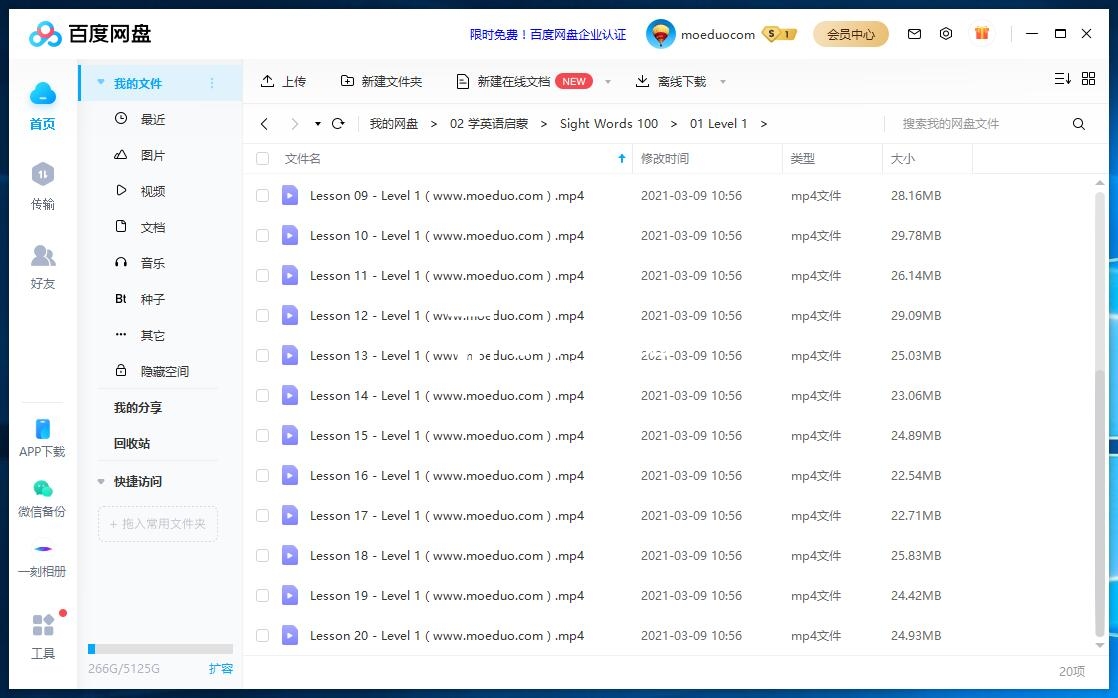
Task: Click the storage usage progress bar
Action: [x=160, y=647]
